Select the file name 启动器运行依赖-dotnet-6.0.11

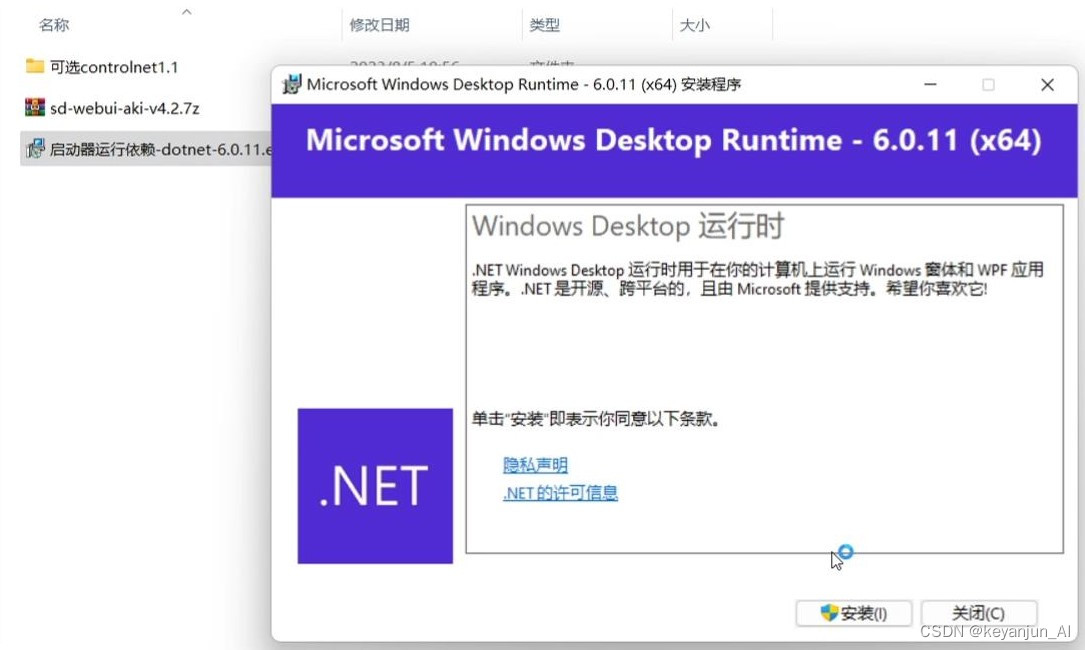[x=161, y=149]
